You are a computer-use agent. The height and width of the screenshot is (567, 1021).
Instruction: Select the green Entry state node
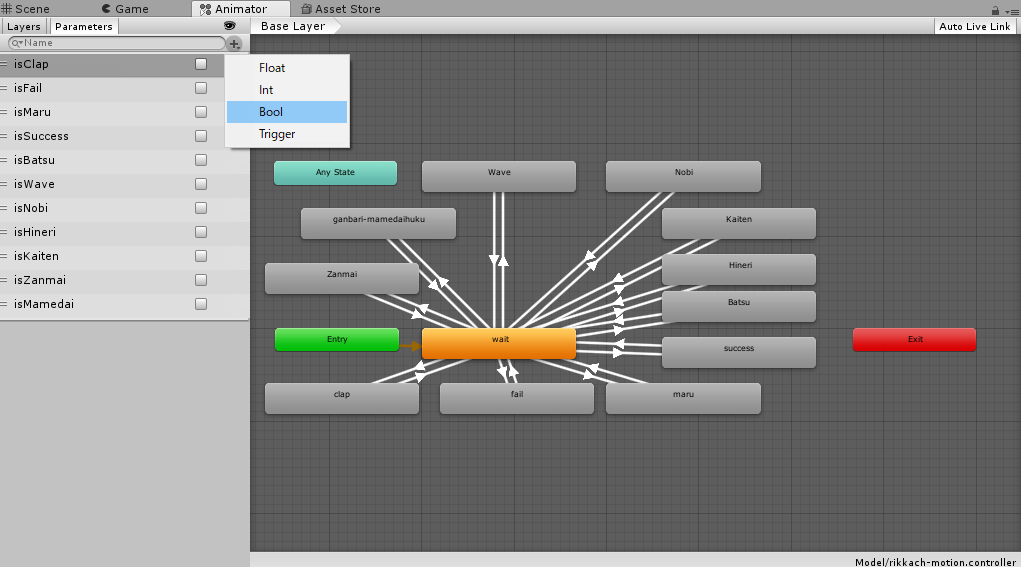click(336, 340)
